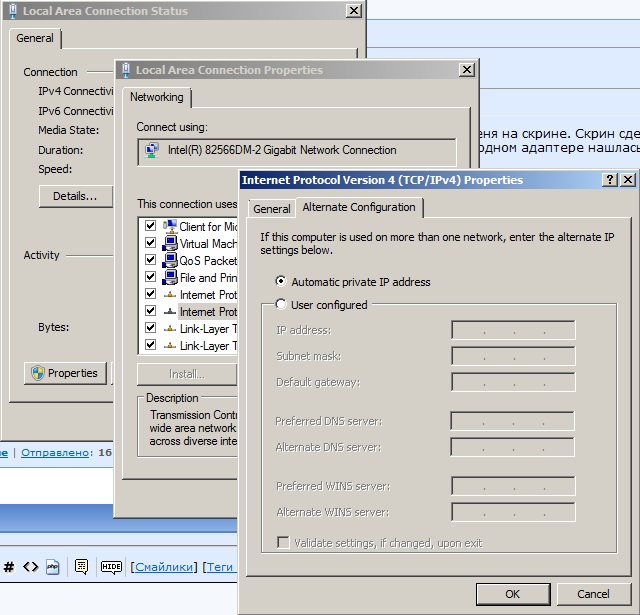Image resolution: width=640 pixels, height=615 pixels.
Task: Close Local Area Connection Status window
Action: click(354, 11)
